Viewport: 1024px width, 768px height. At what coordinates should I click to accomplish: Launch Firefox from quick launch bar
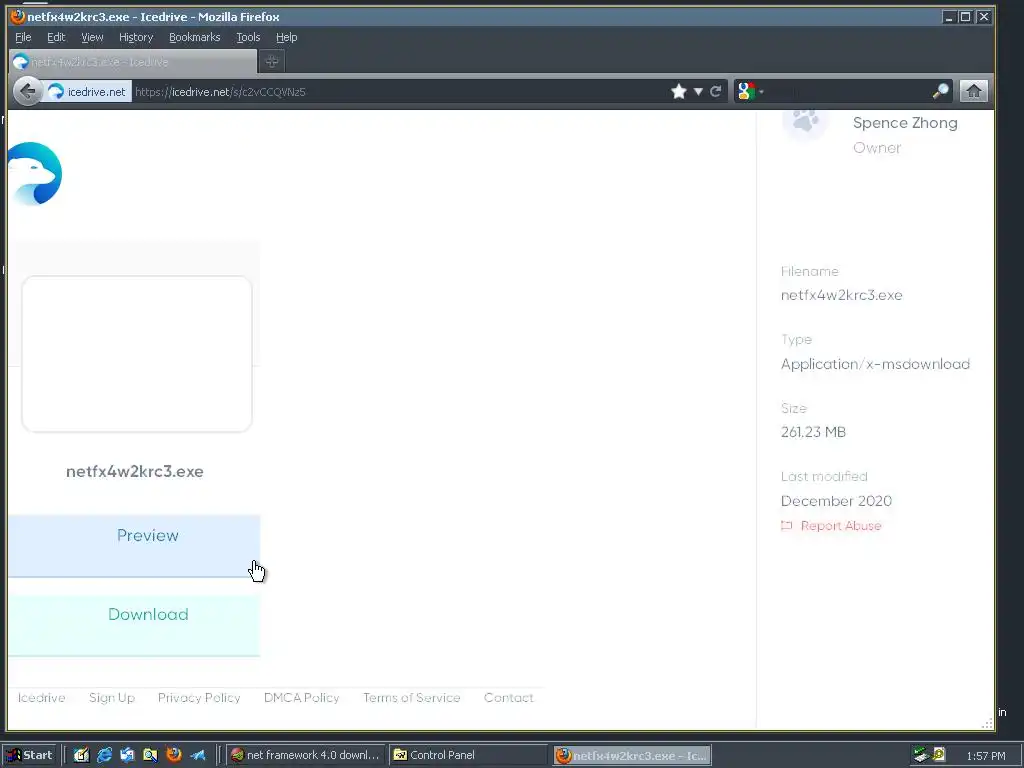tap(174, 755)
